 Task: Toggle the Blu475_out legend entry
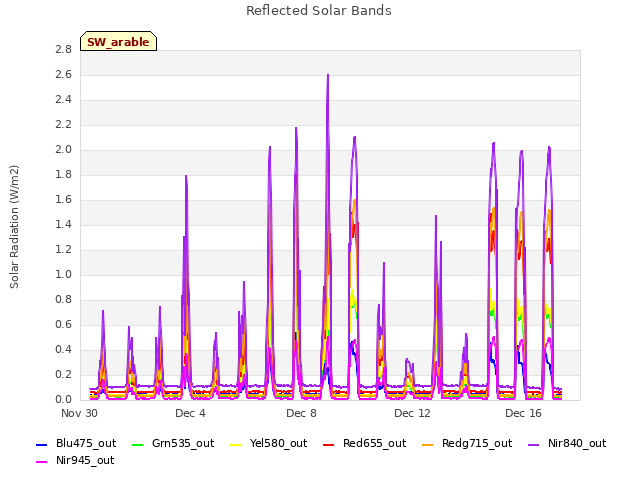76,444
